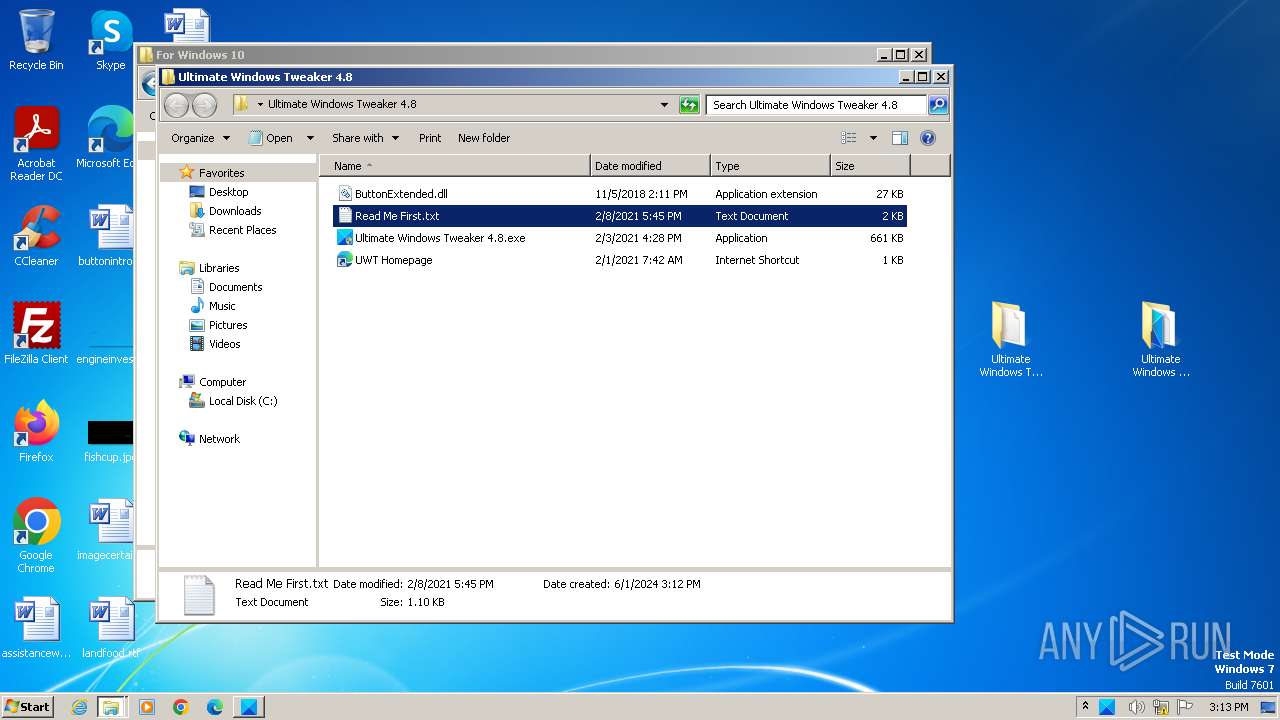Go to Desktop in navigation pane
This screenshot has height=720, width=1280.
228,192
